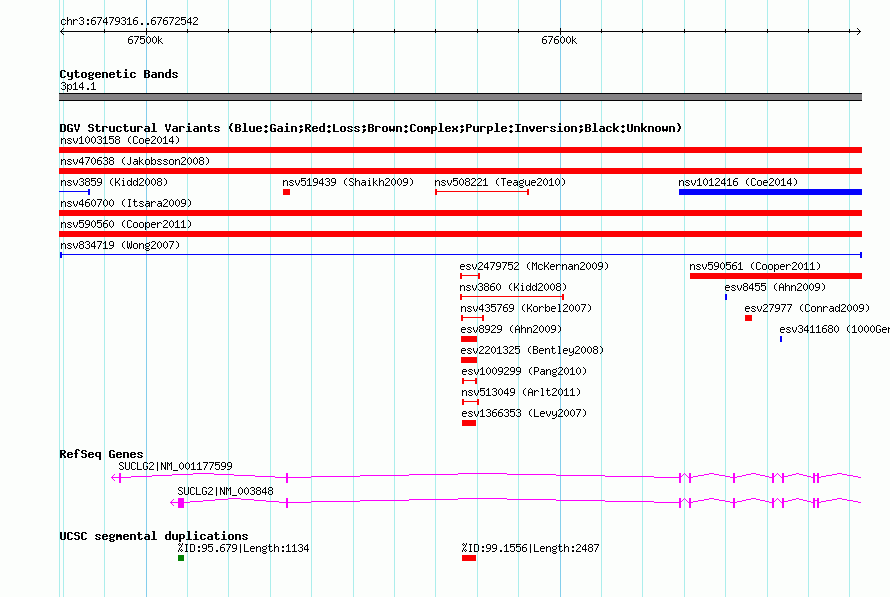Open the esv2201325 (Bentley2008) label
890x597 pixels.
(x=532, y=350)
